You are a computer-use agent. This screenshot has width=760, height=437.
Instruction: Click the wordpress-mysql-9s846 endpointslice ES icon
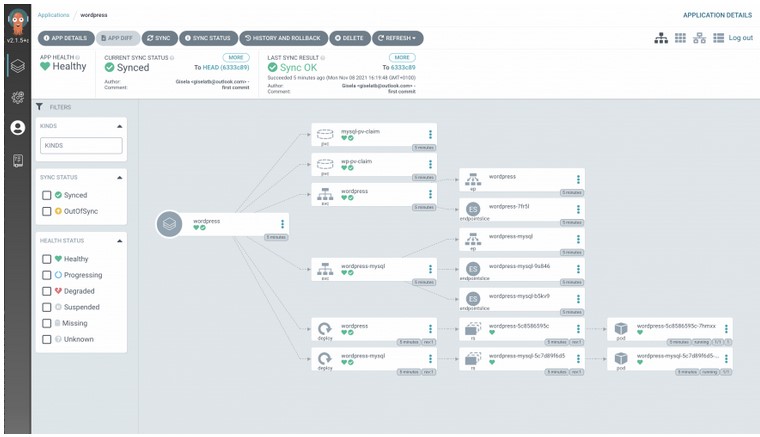click(473, 269)
